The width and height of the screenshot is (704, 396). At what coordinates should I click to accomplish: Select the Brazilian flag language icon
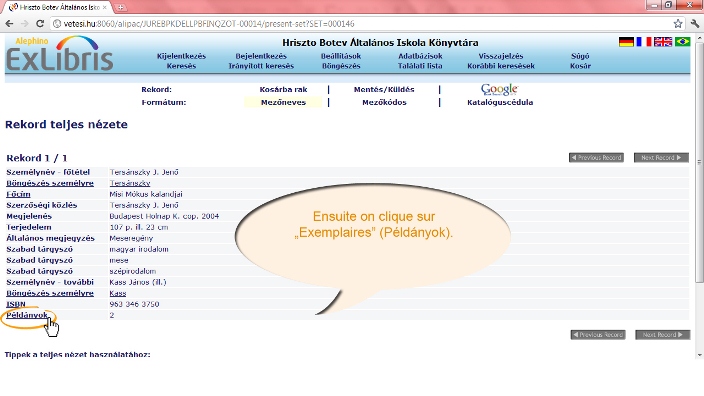point(682,42)
